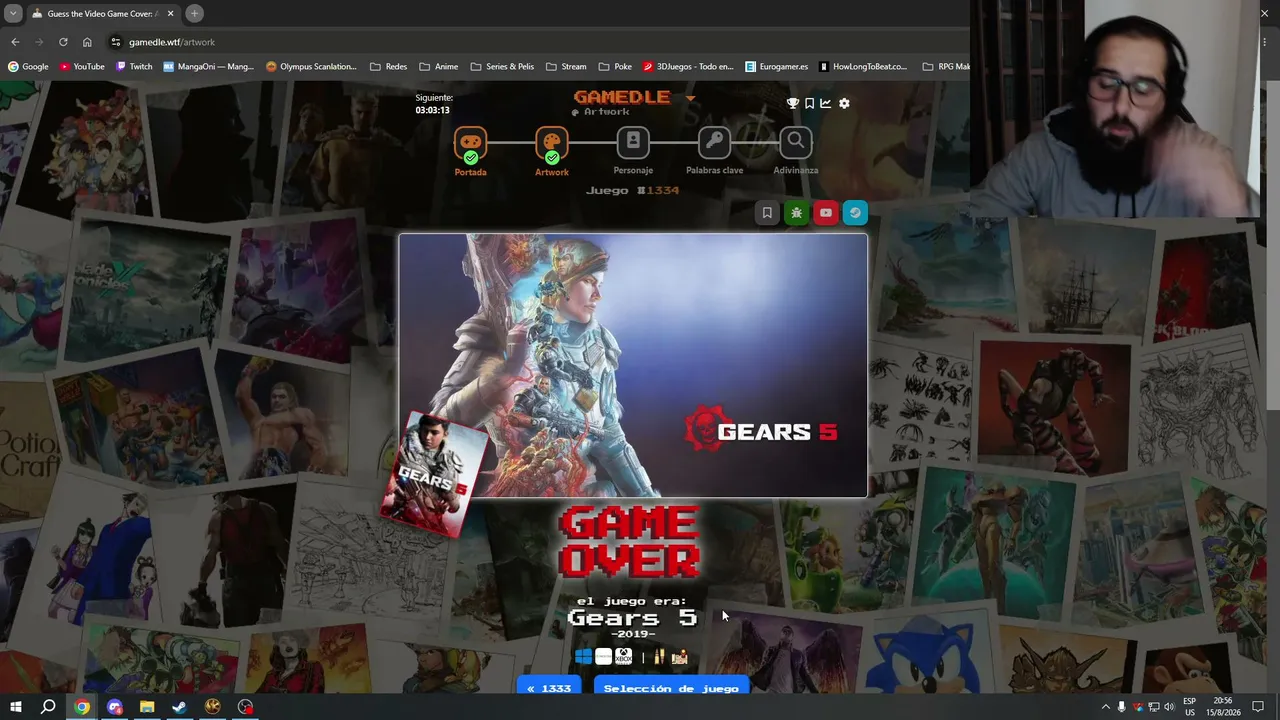This screenshot has height=720, width=1280.
Task: Click the green bug report button
Action: (x=796, y=212)
